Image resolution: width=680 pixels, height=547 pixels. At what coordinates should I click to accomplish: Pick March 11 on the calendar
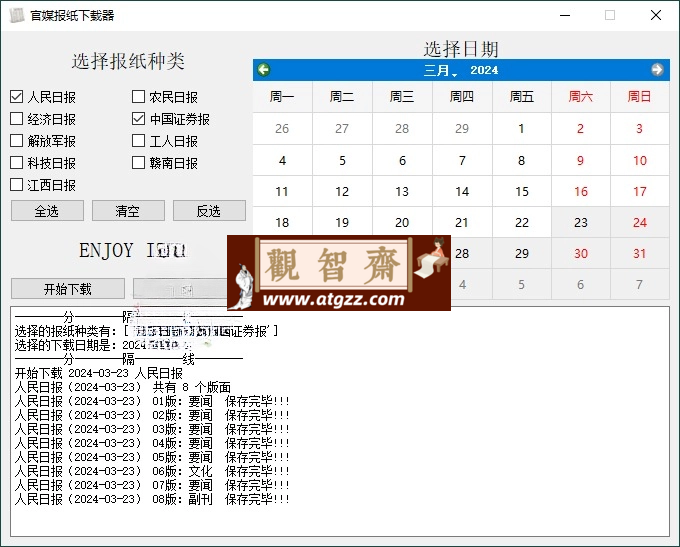click(x=282, y=191)
